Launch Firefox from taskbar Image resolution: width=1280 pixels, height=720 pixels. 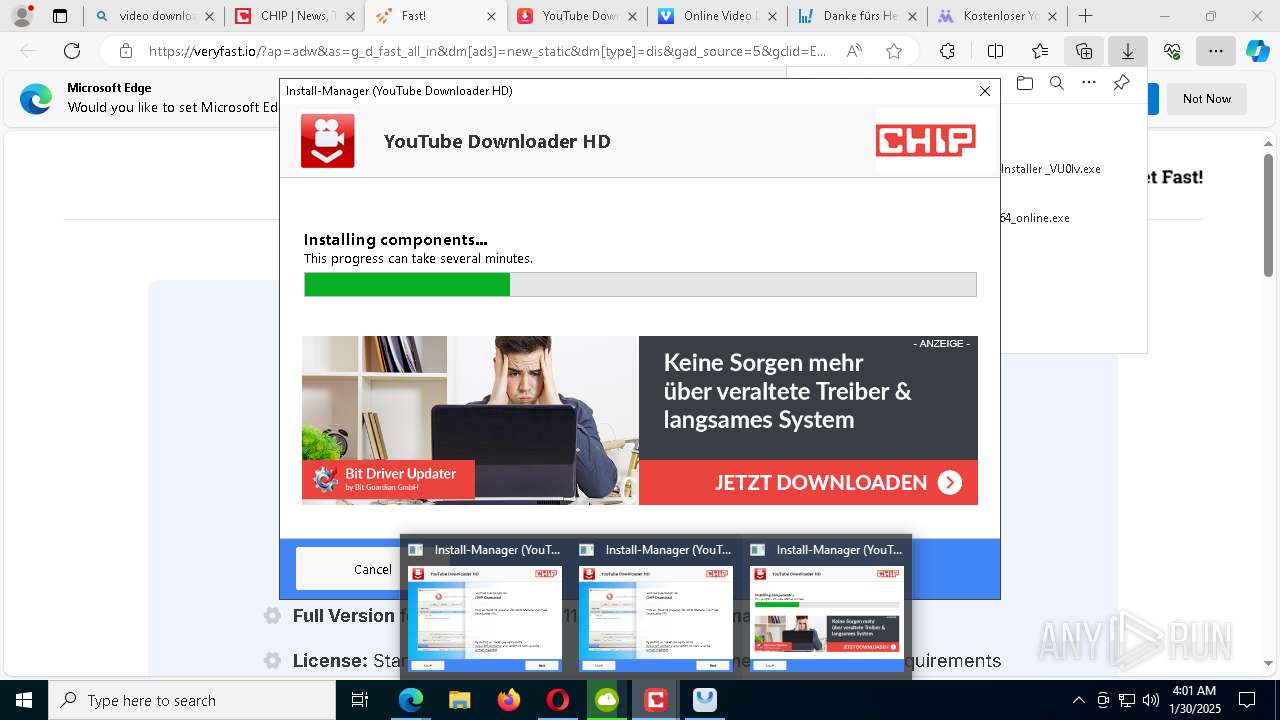pos(509,700)
